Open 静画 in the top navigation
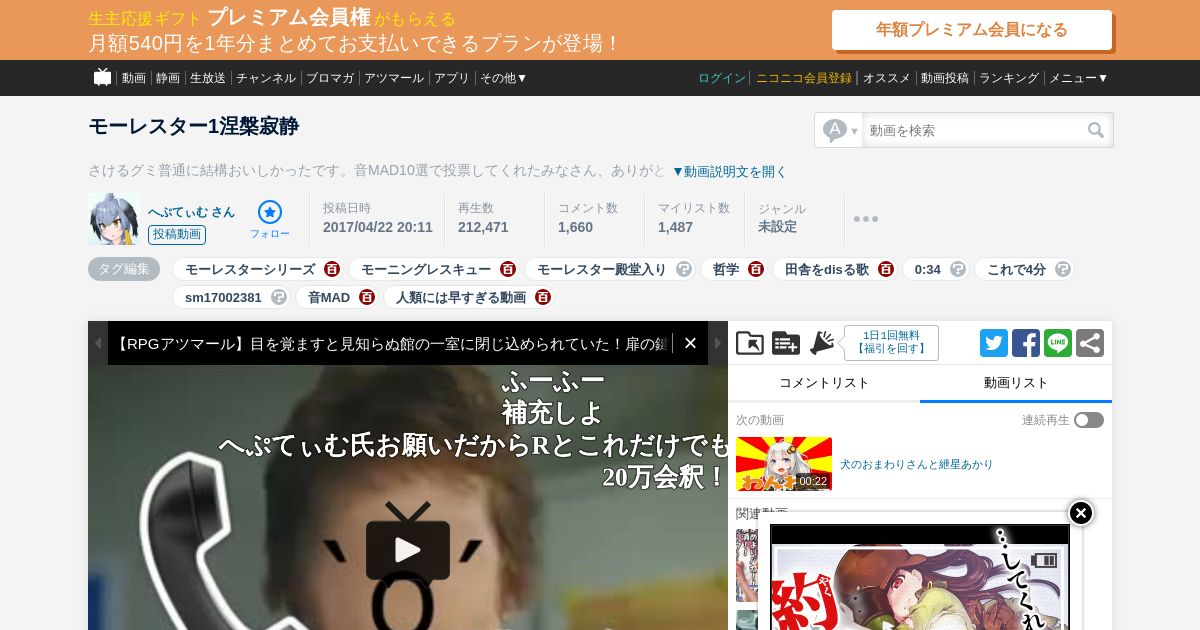 pos(168,78)
